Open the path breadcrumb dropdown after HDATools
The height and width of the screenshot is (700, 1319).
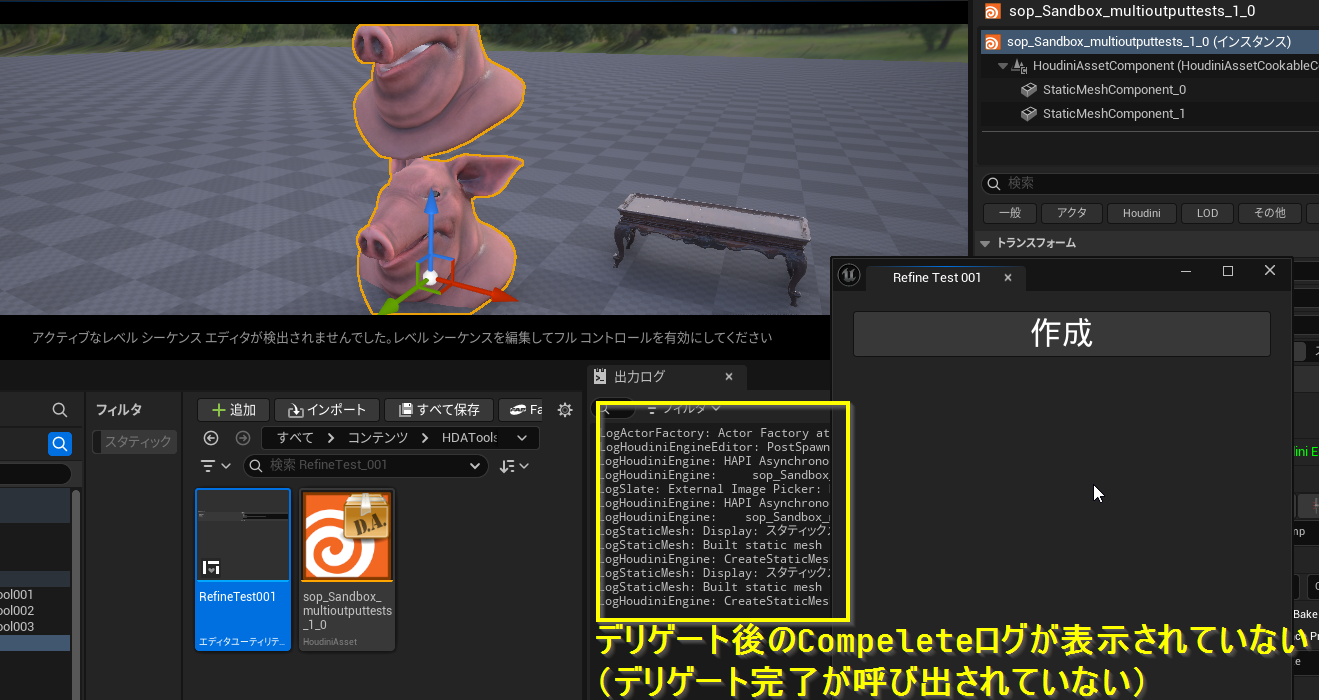[522, 438]
